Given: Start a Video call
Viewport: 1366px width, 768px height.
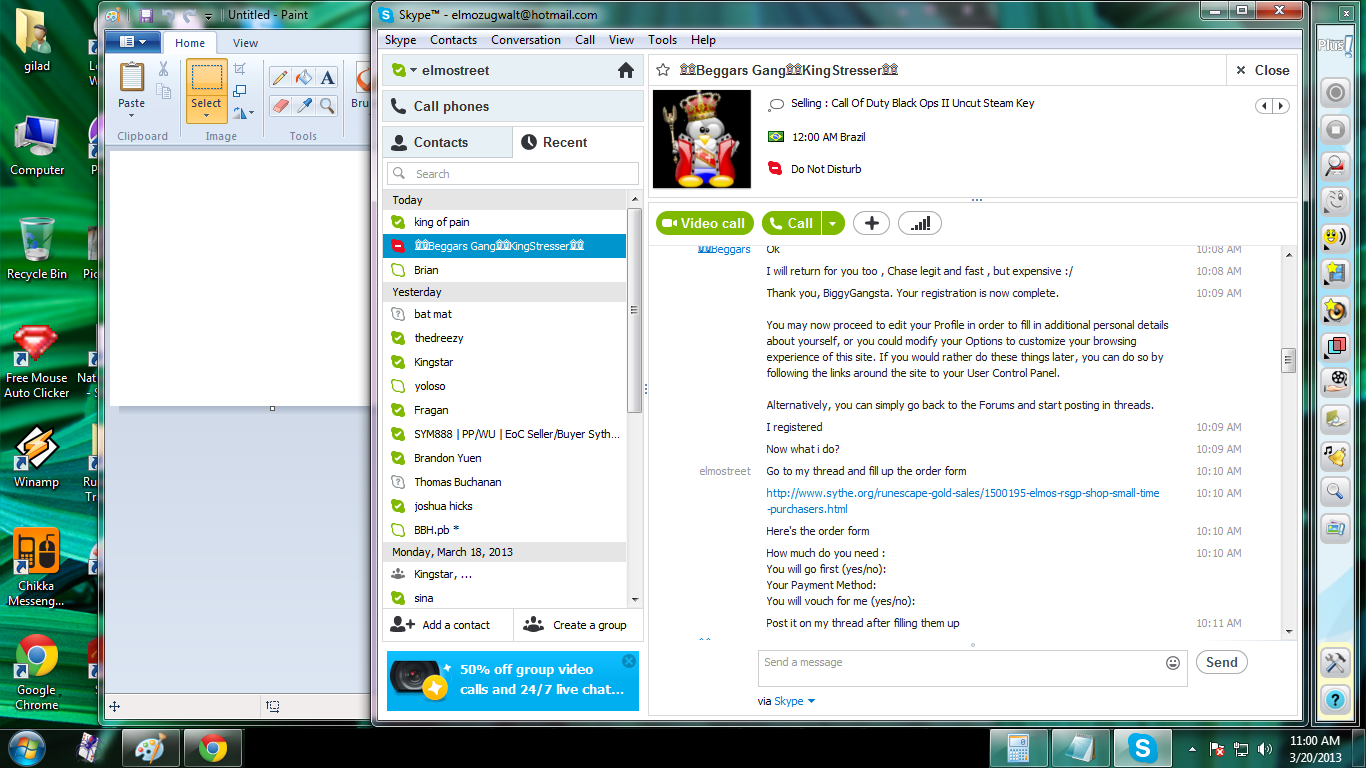Looking at the screenshot, I should coord(705,223).
